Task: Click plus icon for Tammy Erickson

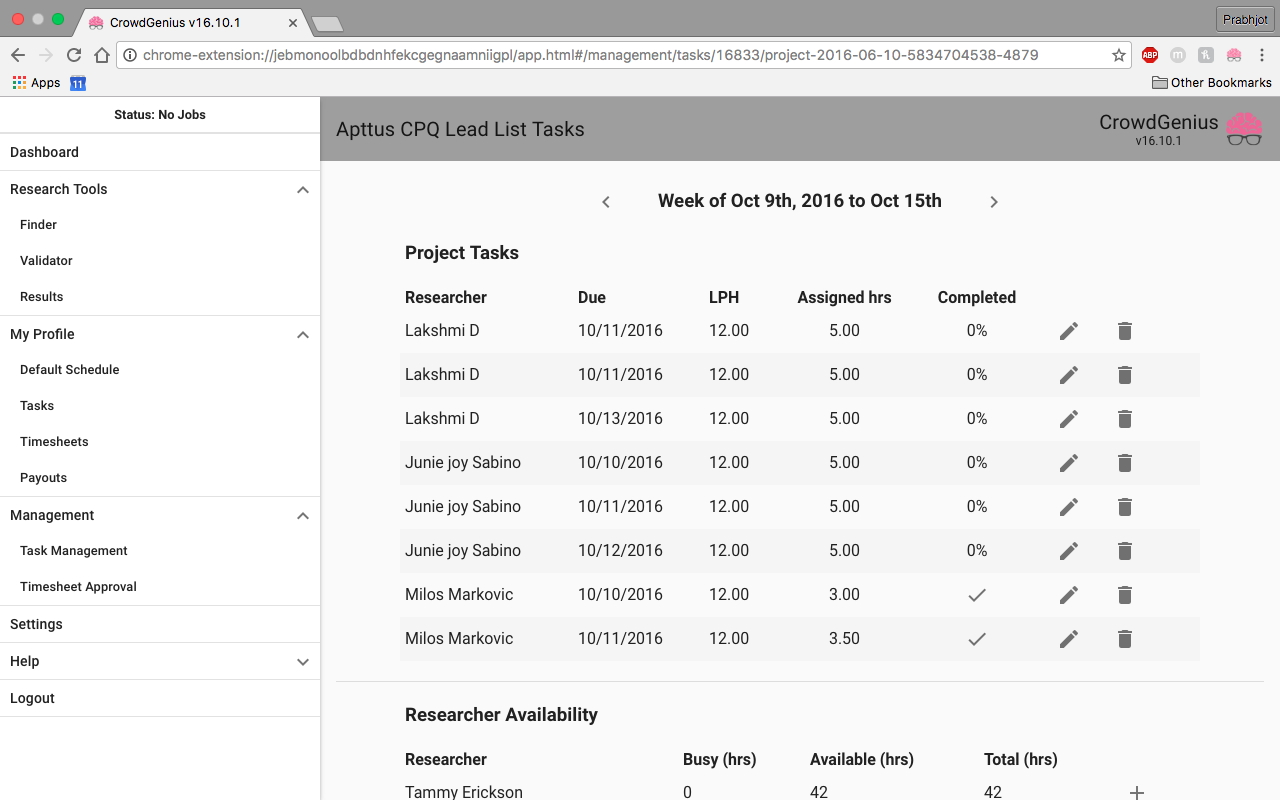Action: pos(1137,792)
